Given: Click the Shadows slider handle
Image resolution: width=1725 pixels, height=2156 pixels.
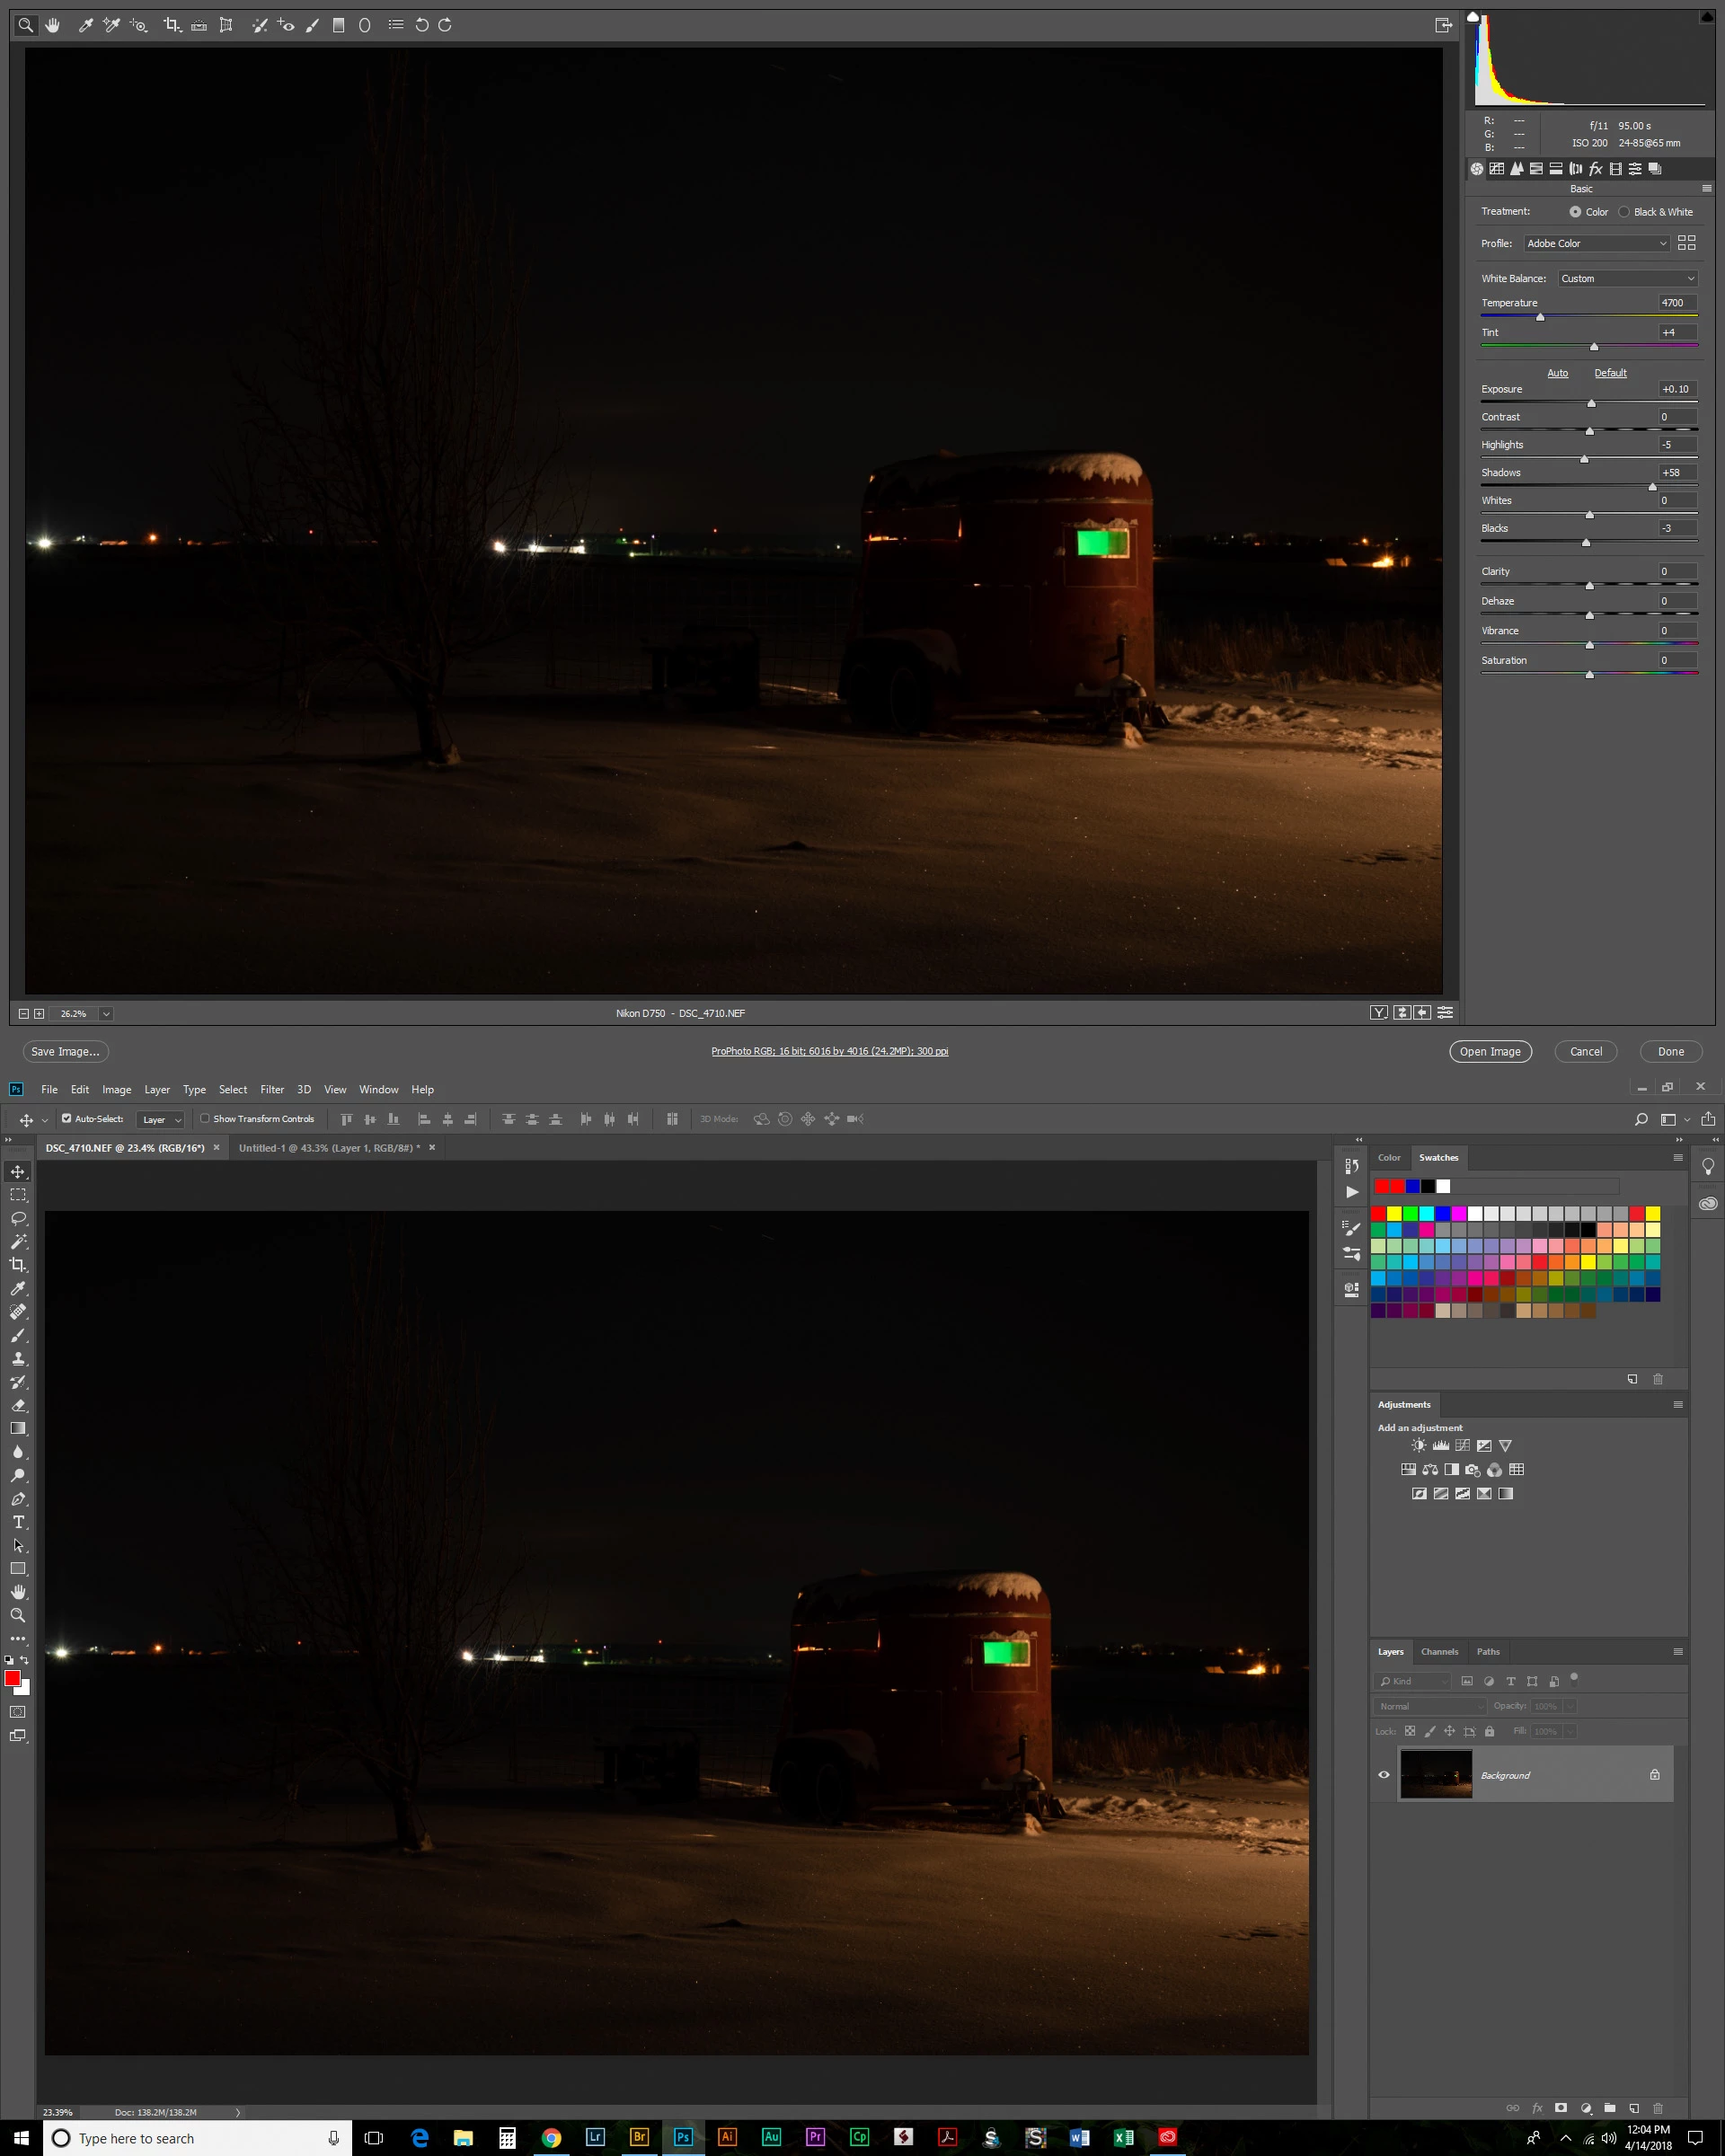Looking at the screenshot, I should pos(1652,487).
